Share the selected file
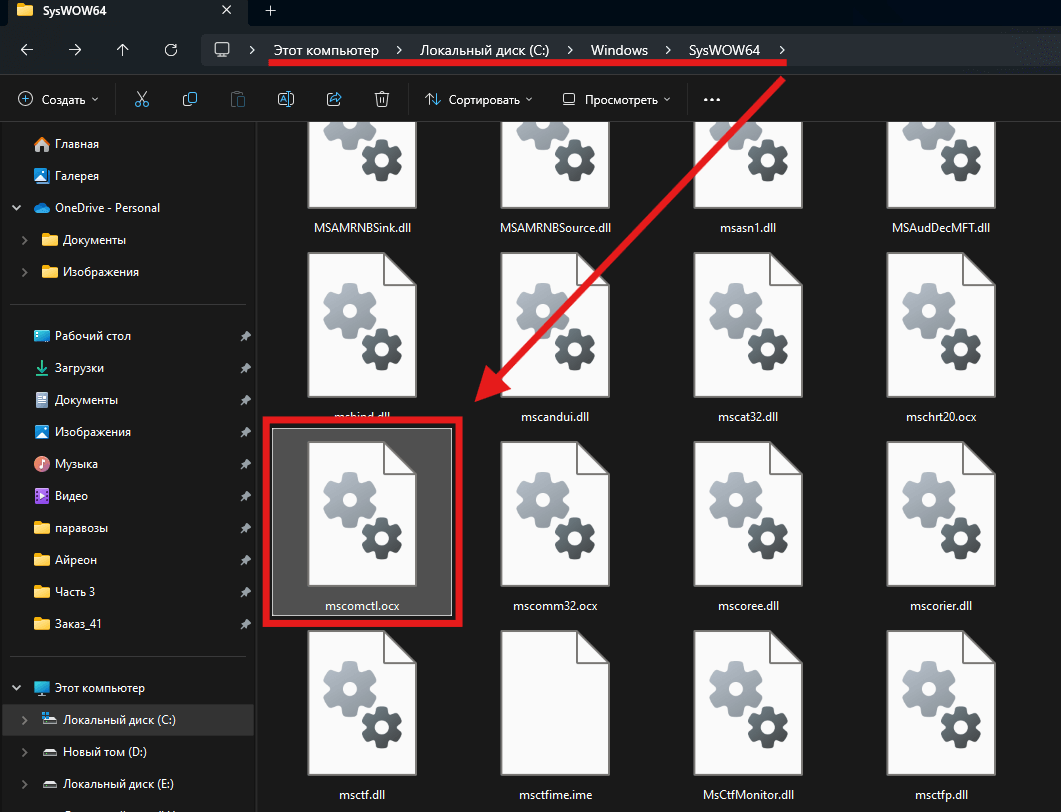The image size is (1061, 812). [334, 99]
